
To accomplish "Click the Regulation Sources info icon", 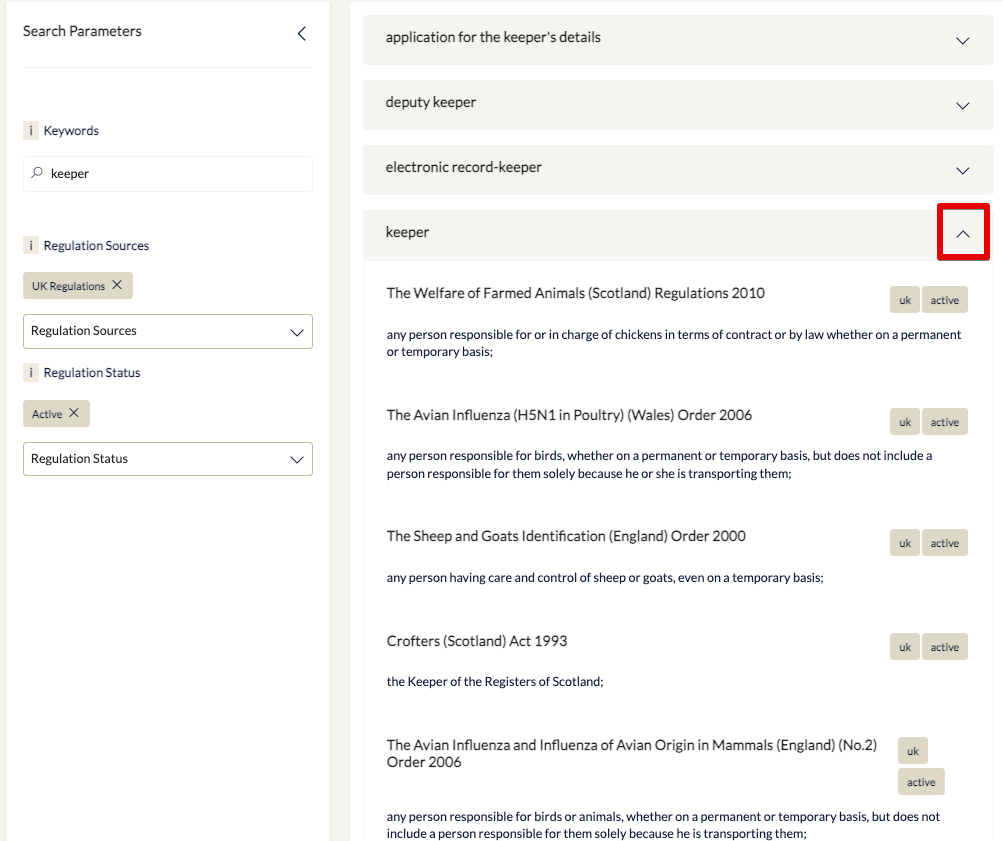I will coord(31,246).
